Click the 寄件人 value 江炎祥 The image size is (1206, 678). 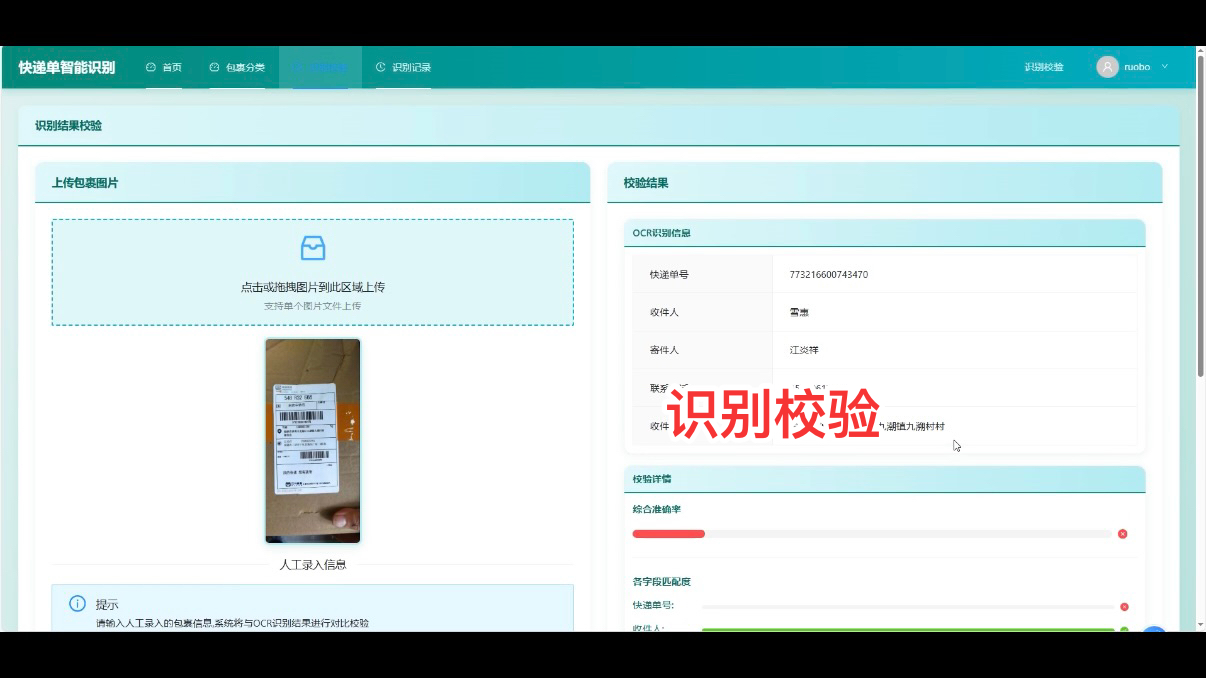point(804,350)
